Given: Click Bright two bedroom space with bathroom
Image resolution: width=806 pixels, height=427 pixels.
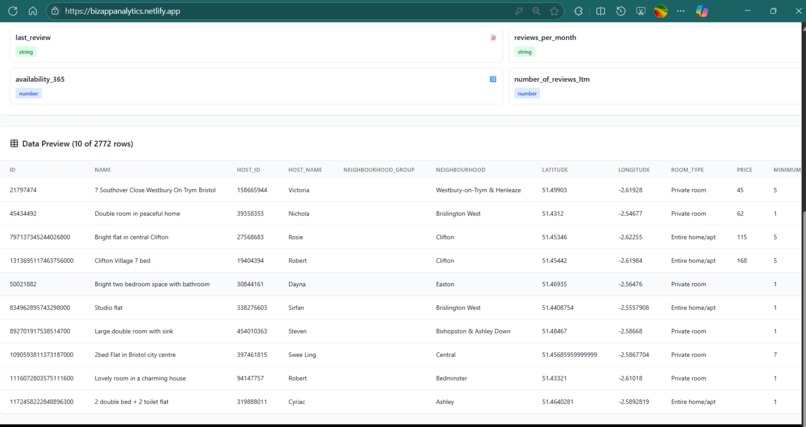Looking at the screenshot, I should pos(152,284).
